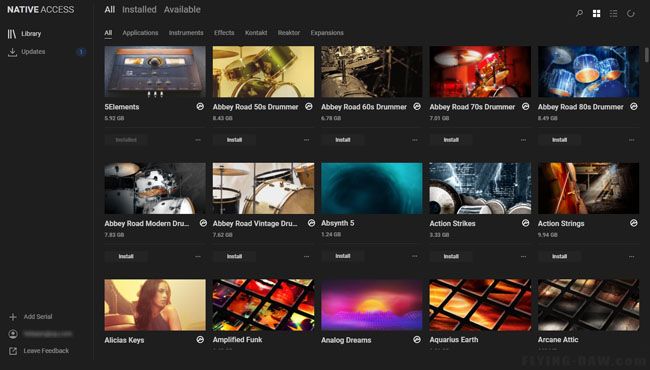Click the Add Serial link
The image size is (650, 370).
click(x=38, y=317)
